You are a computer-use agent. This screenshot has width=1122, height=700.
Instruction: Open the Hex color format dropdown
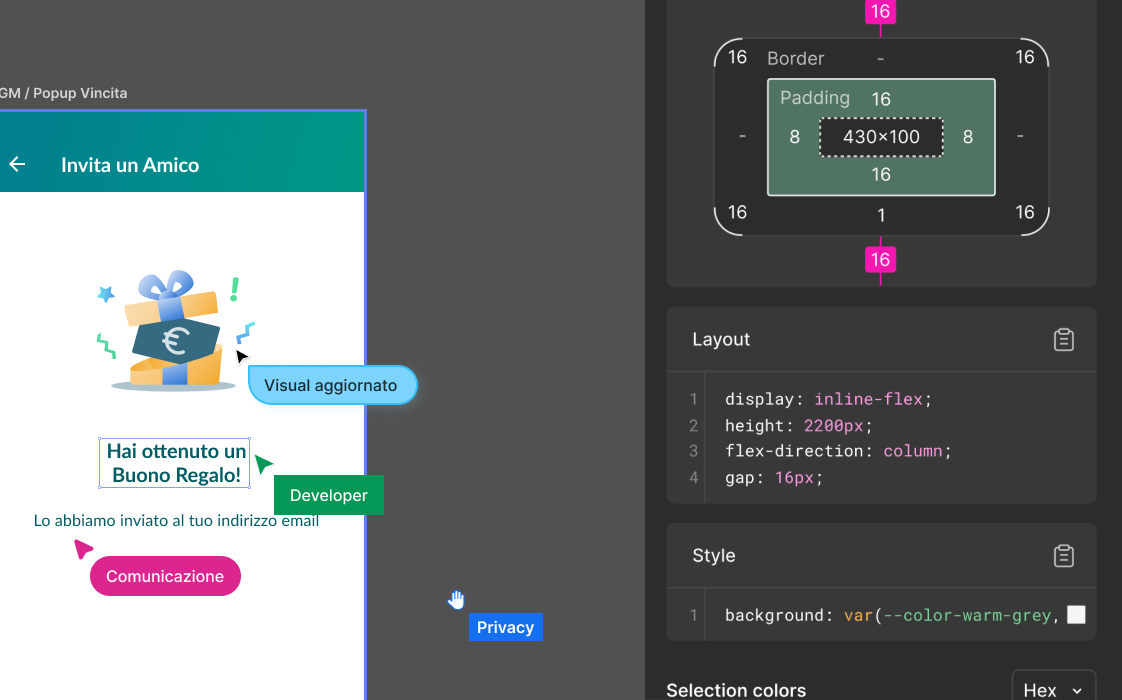[x=1053, y=689]
